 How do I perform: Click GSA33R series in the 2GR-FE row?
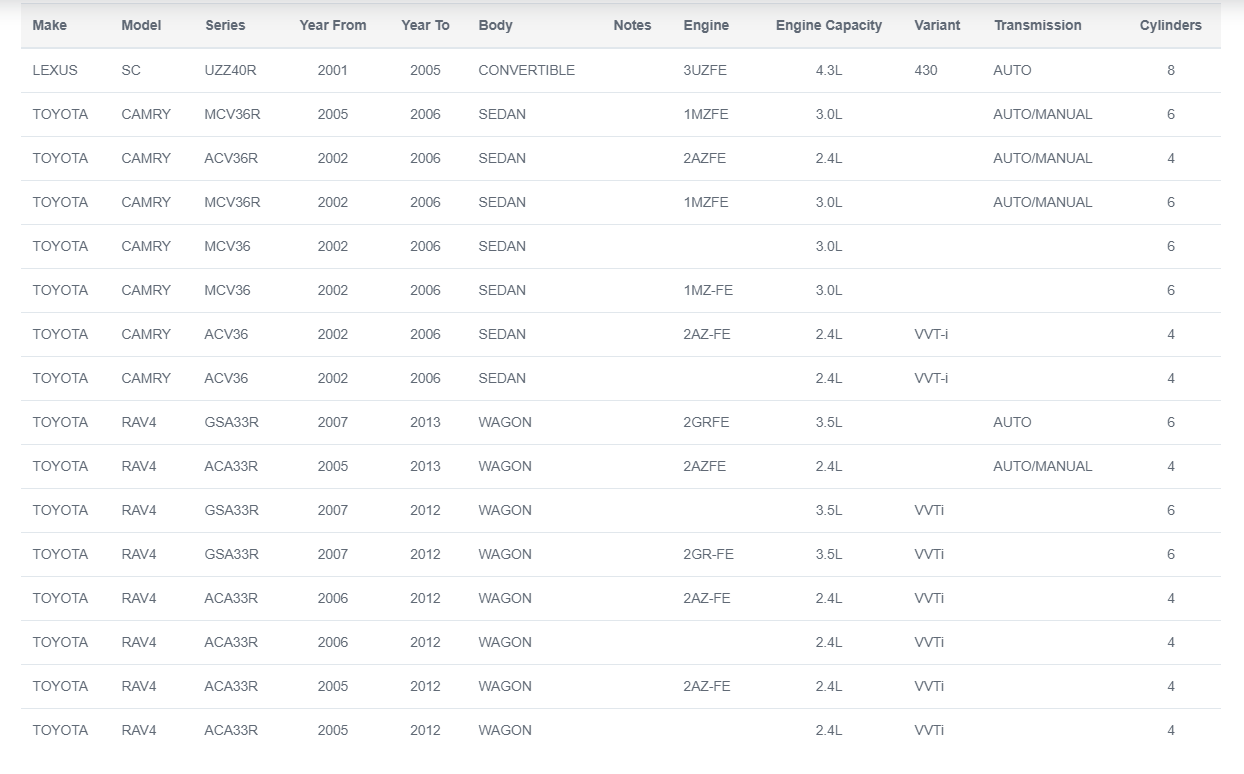coord(231,554)
